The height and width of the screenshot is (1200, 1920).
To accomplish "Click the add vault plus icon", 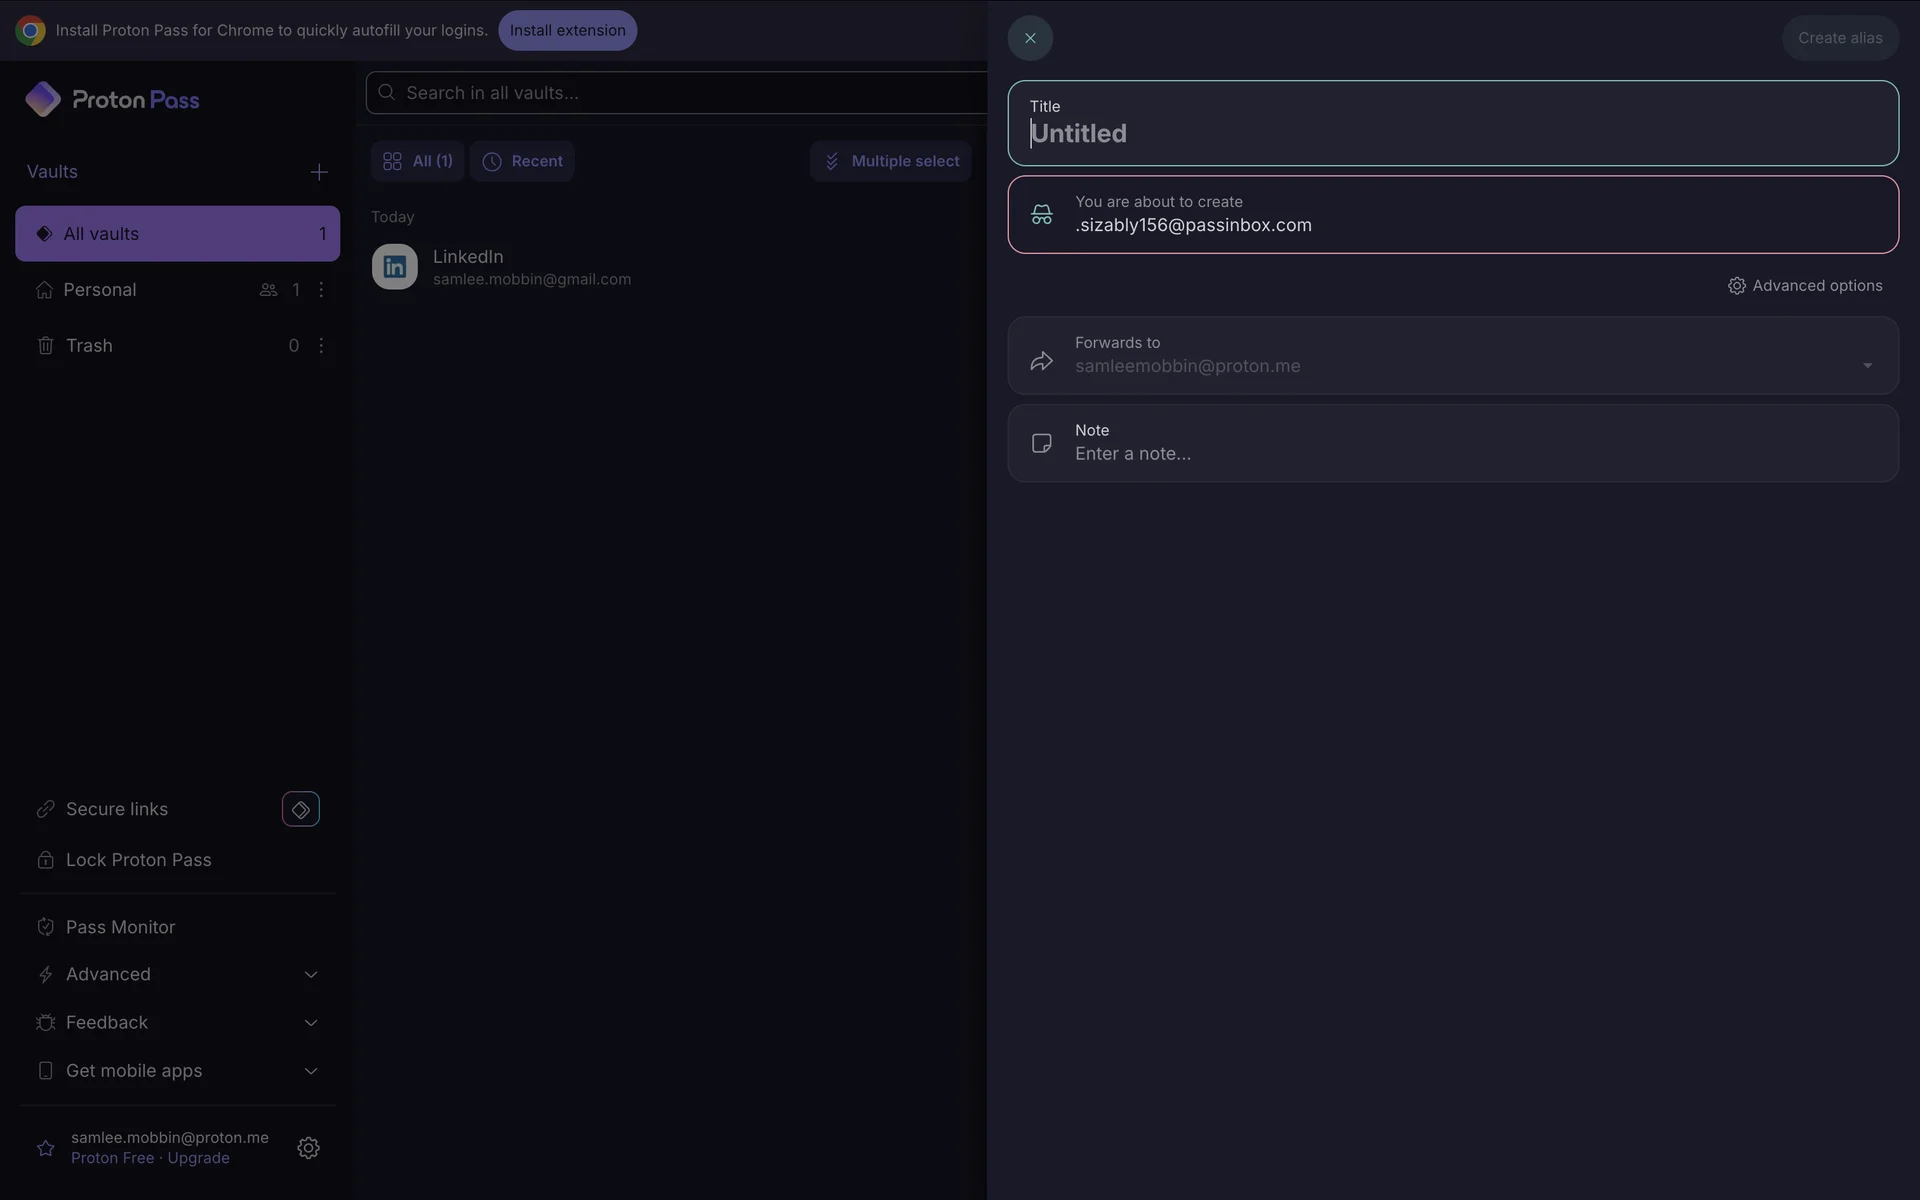I will click(319, 172).
